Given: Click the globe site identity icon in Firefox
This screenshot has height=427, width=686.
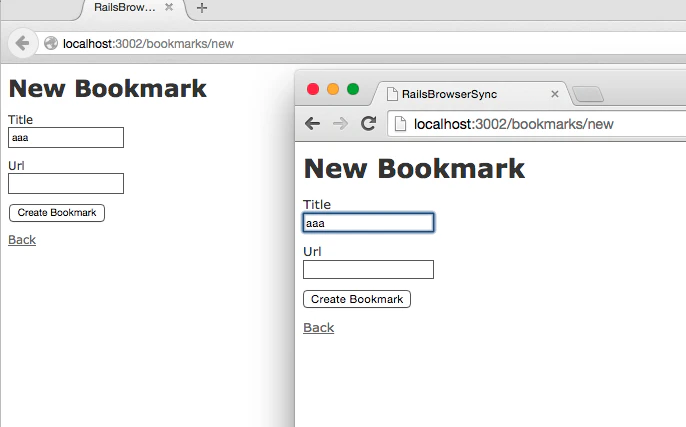Looking at the screenshot, I should (51, 43).
